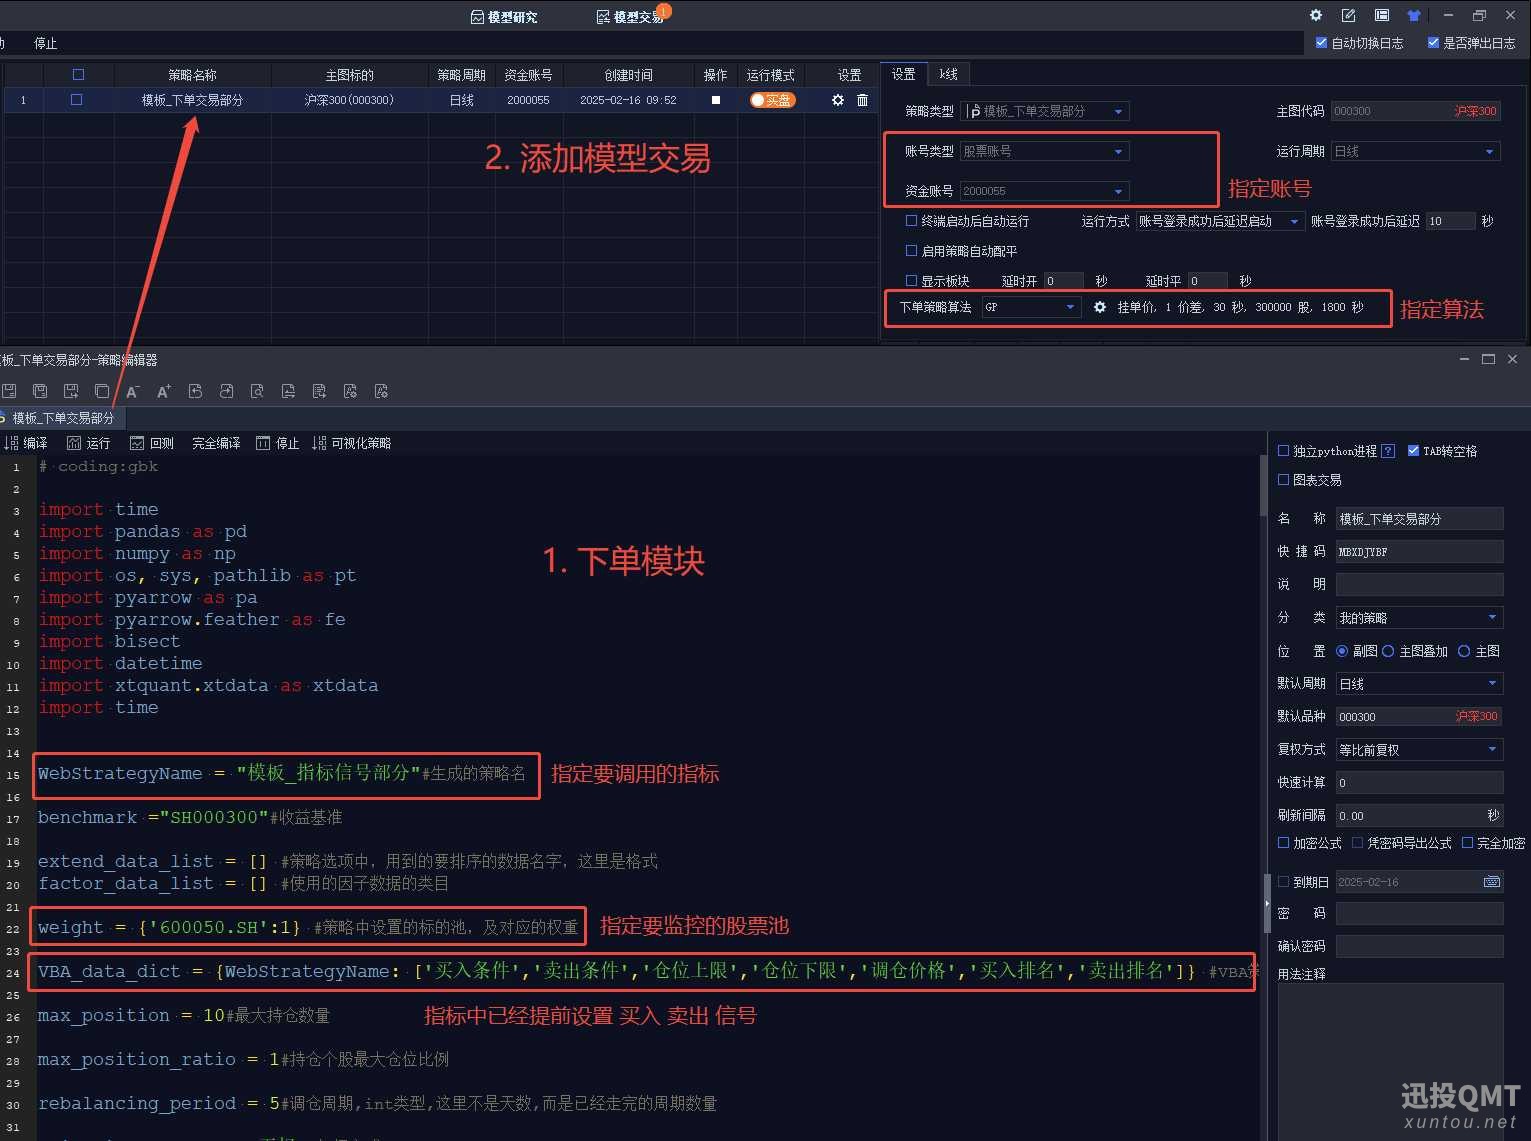Open the K线 tab in the right panel
Screen dimensions: 1531x1141
pos(948,74)
